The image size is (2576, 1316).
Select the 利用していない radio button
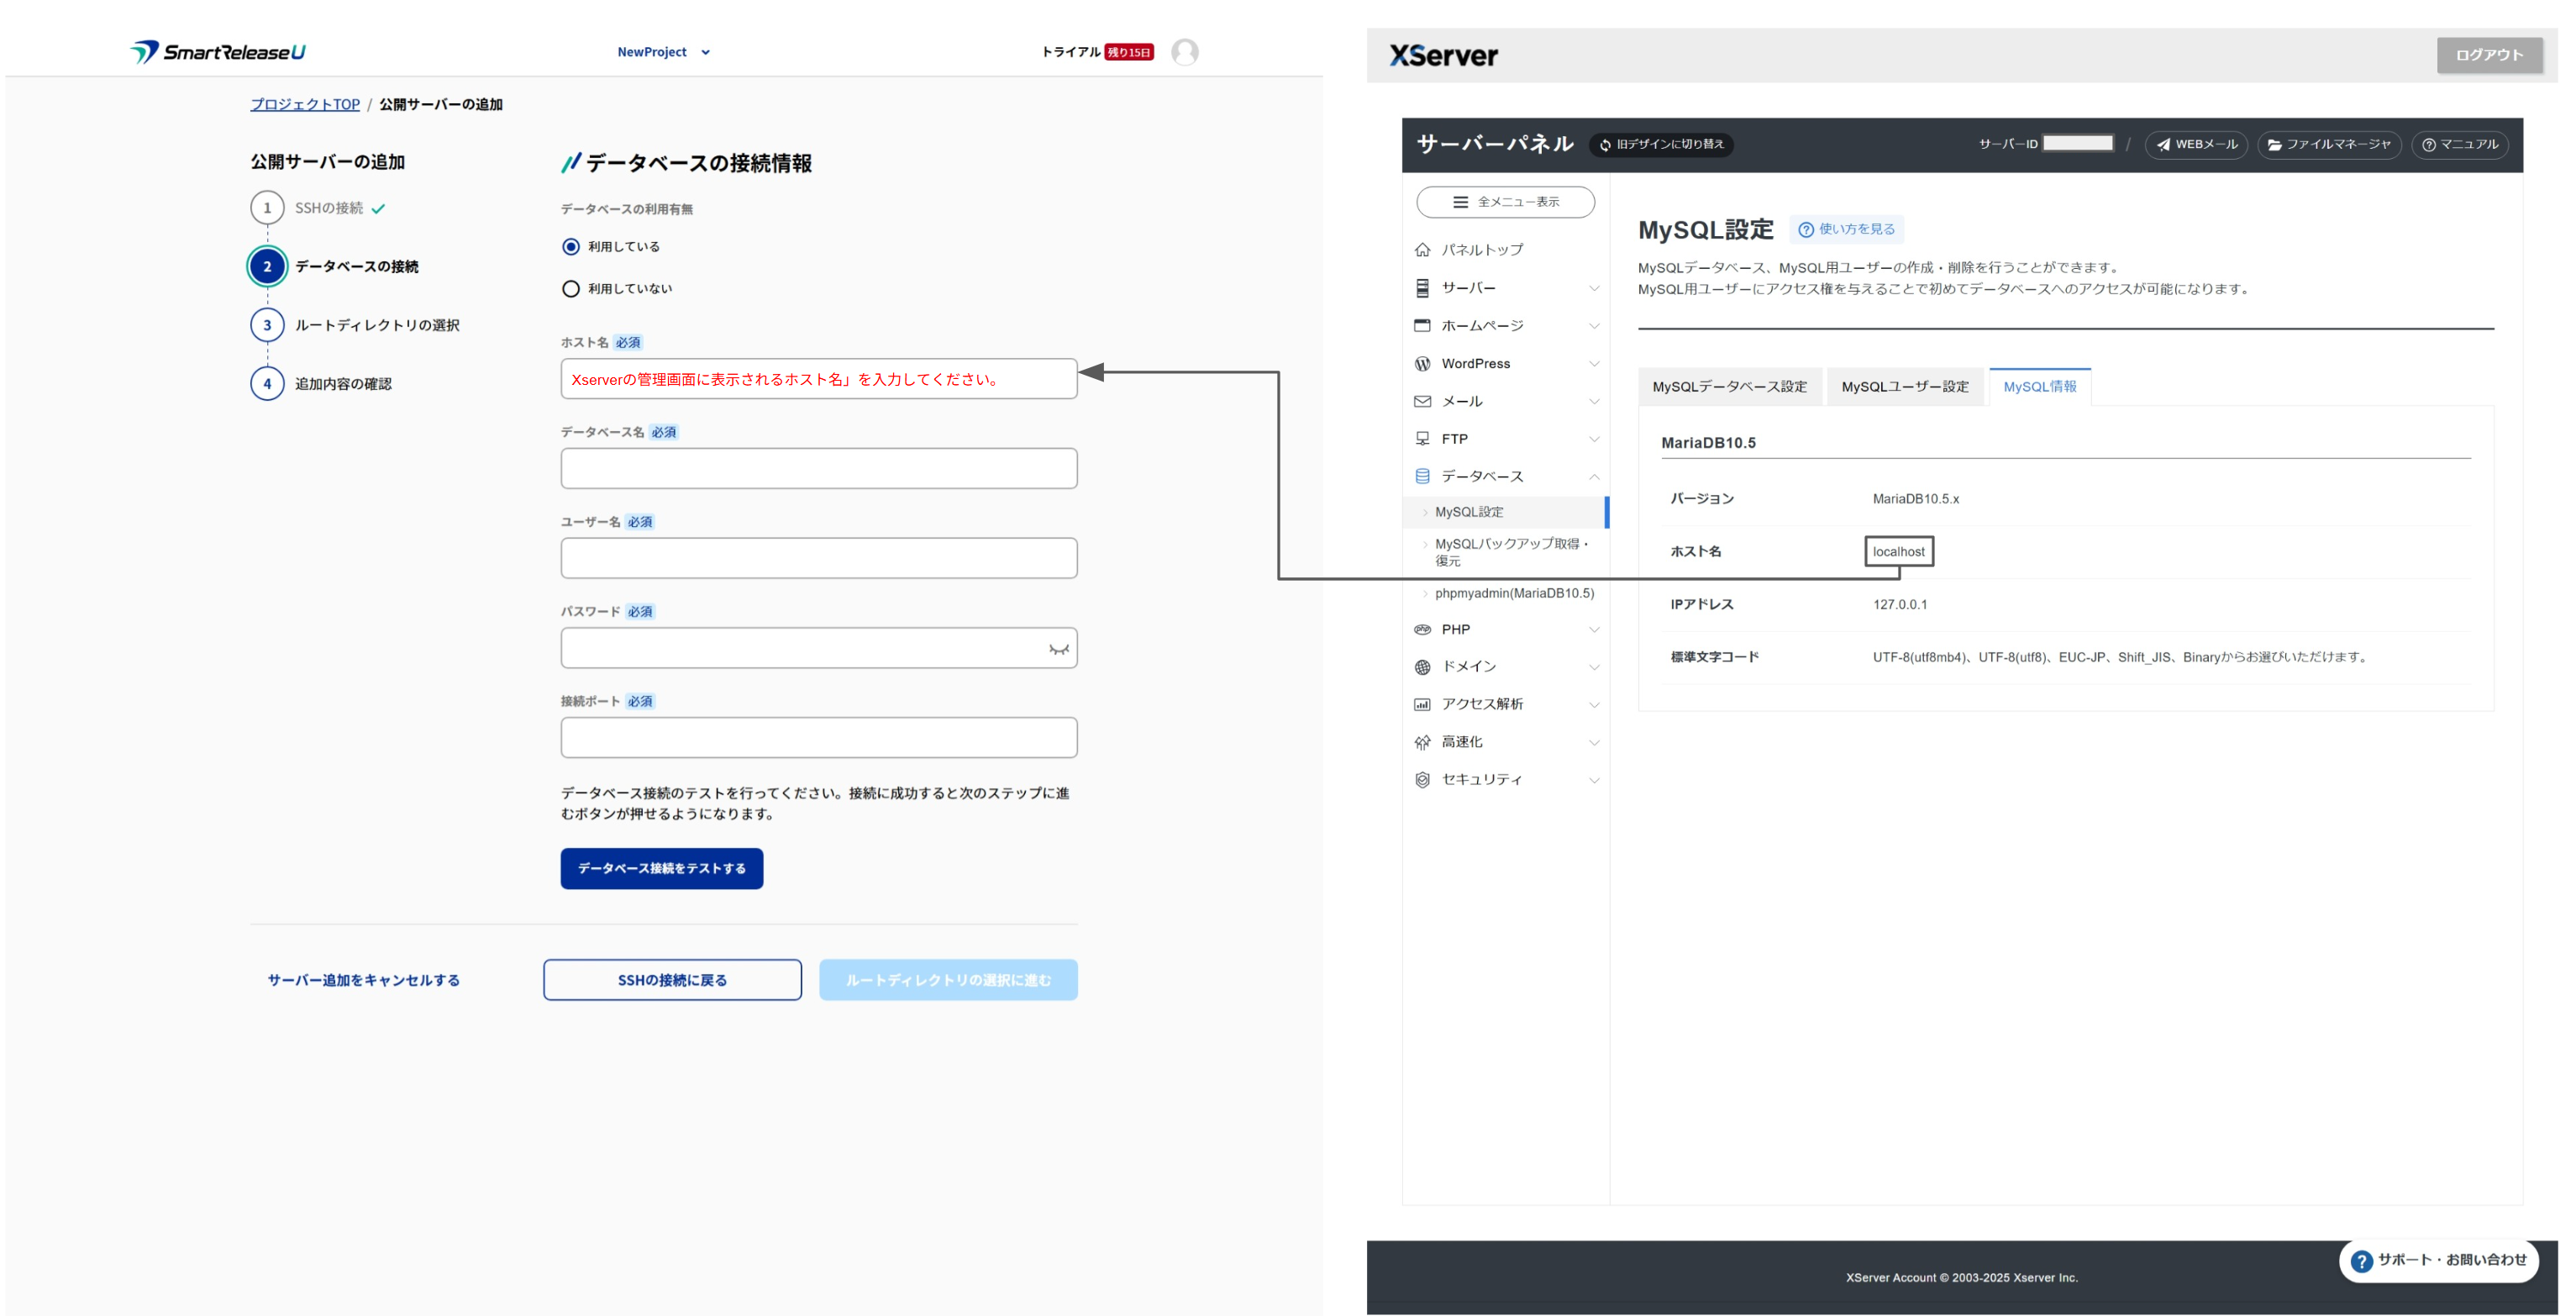pos(571,289)
